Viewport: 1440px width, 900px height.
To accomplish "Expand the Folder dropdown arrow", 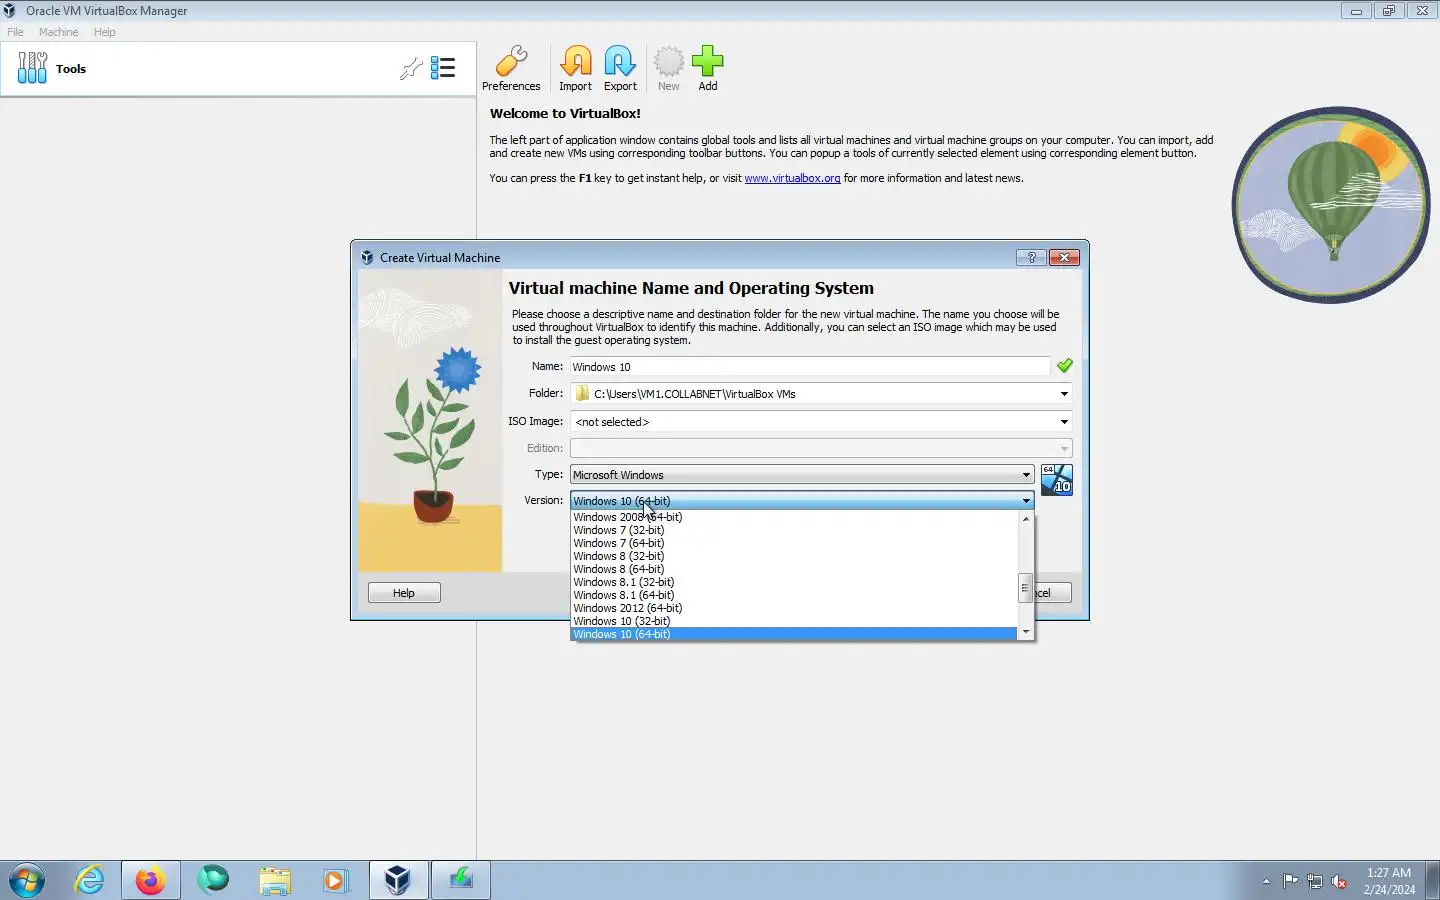I will 1064,394.
